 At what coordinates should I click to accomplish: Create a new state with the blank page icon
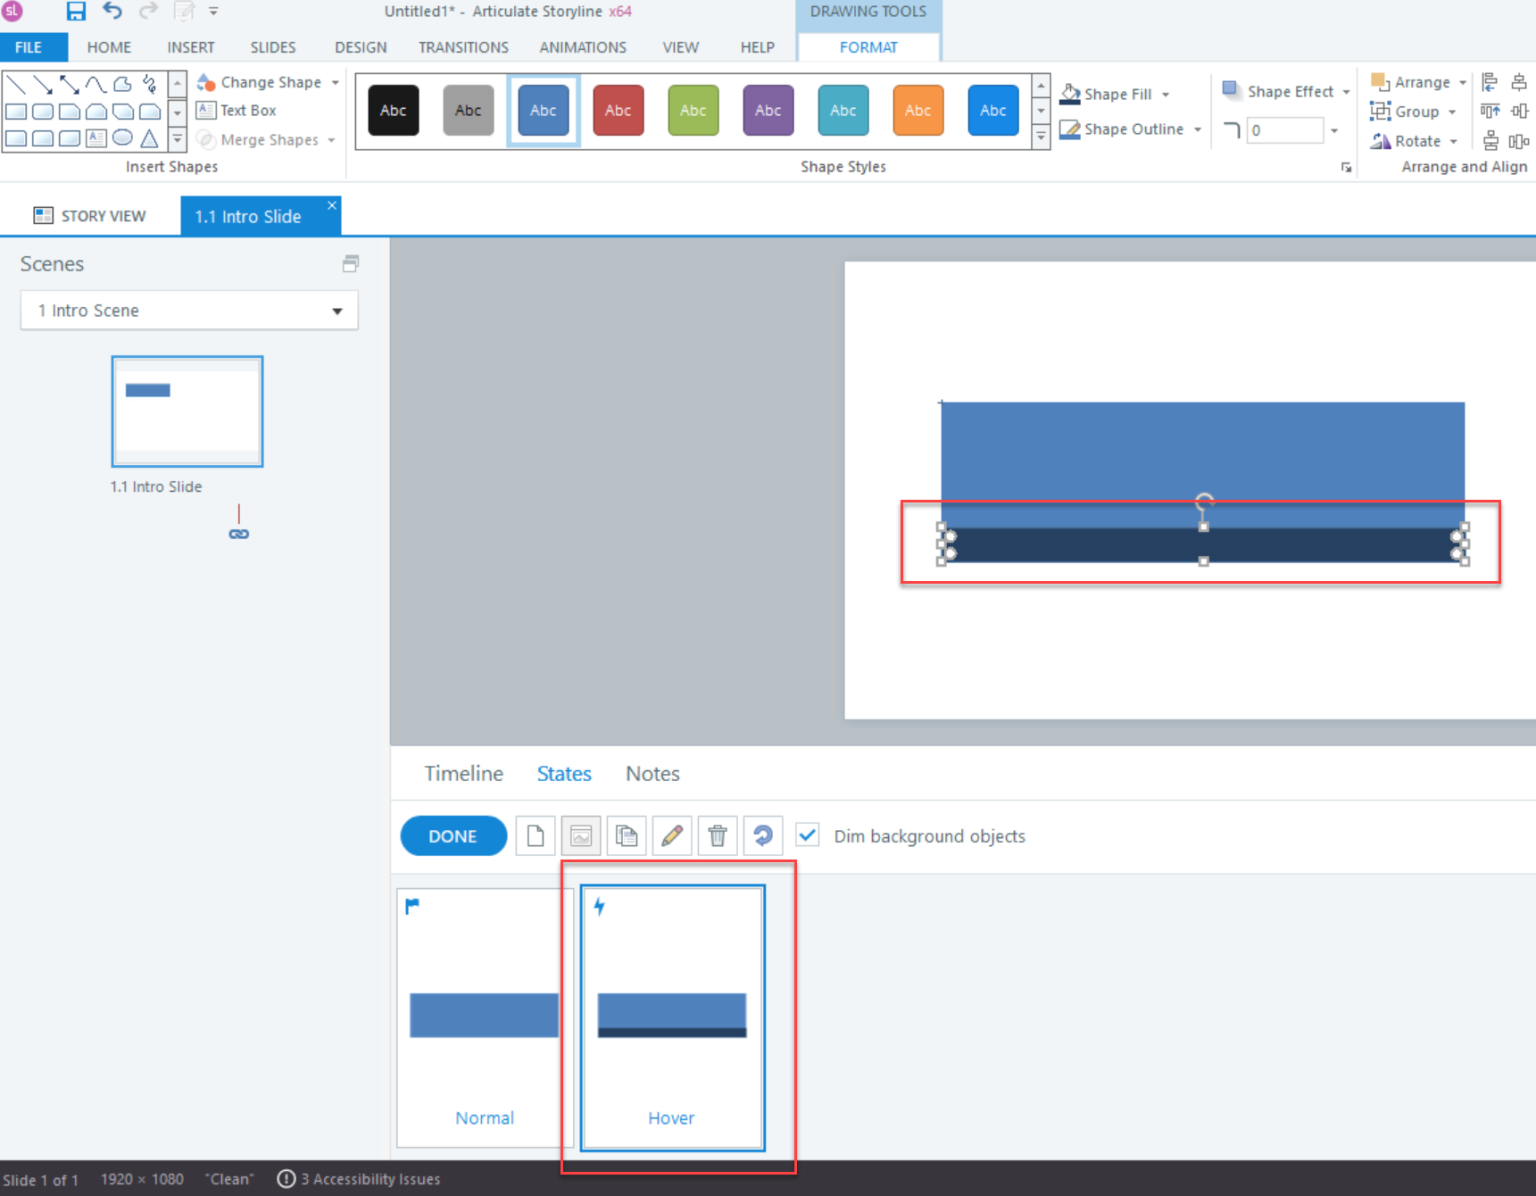535,836
